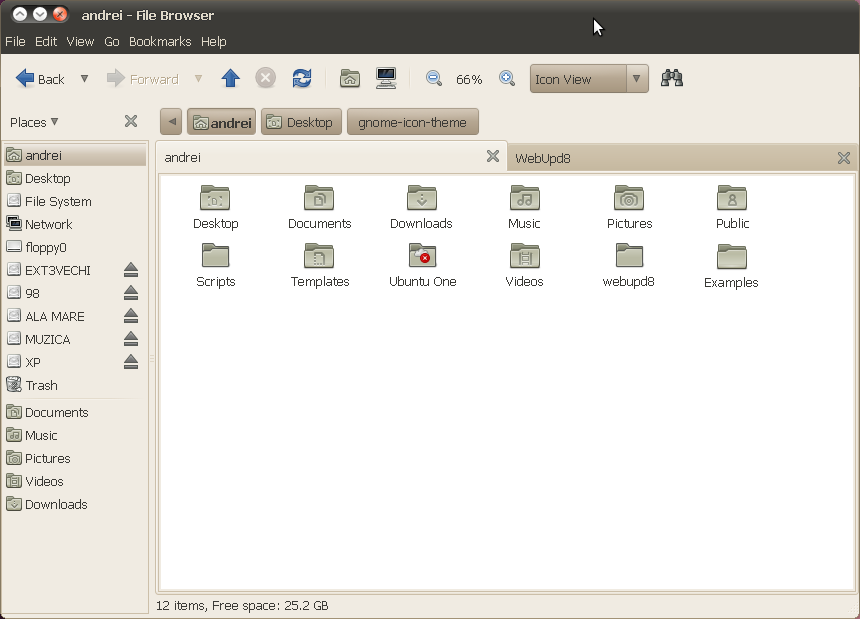
Task: Click the Stop loading icon
Action: pos(265,78)
